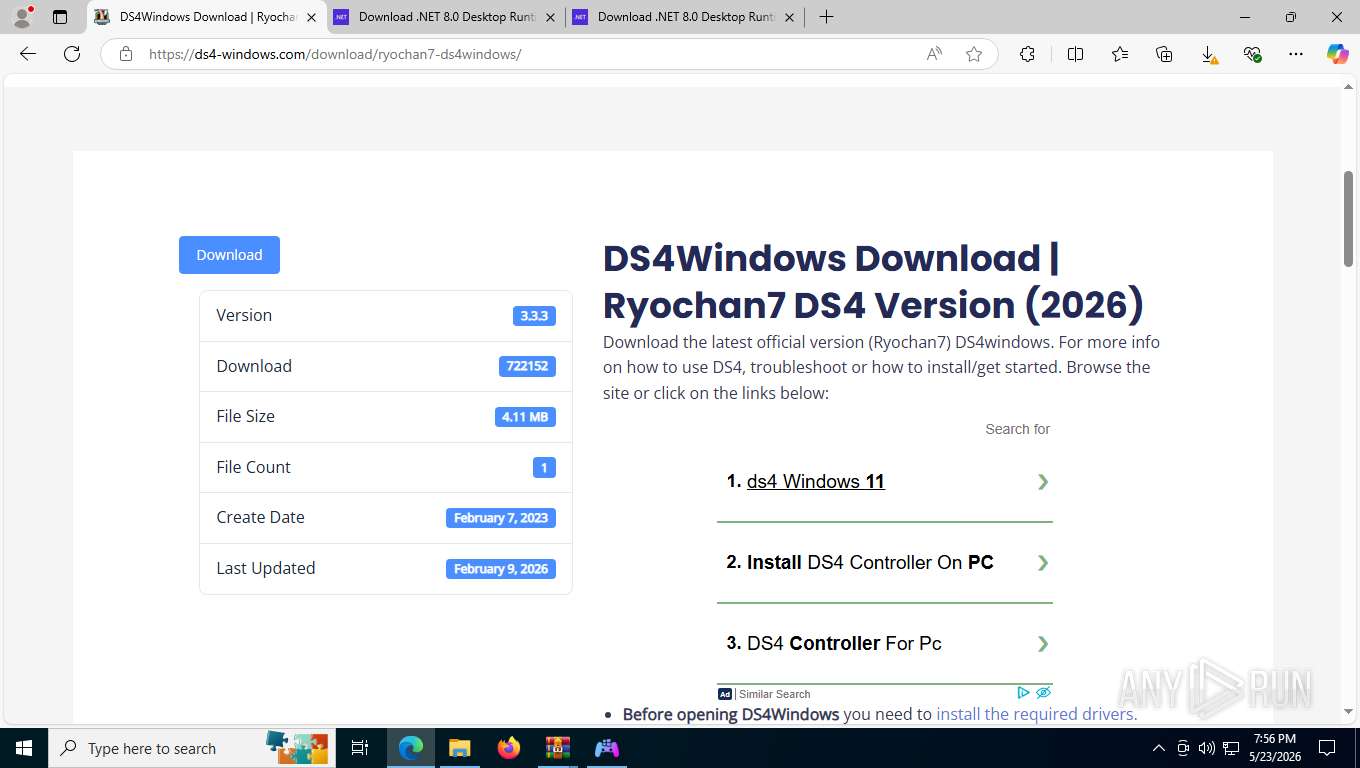Close the third .NET Desktop Runtime tab
The image size is (1360, 768).
point(789,17)
